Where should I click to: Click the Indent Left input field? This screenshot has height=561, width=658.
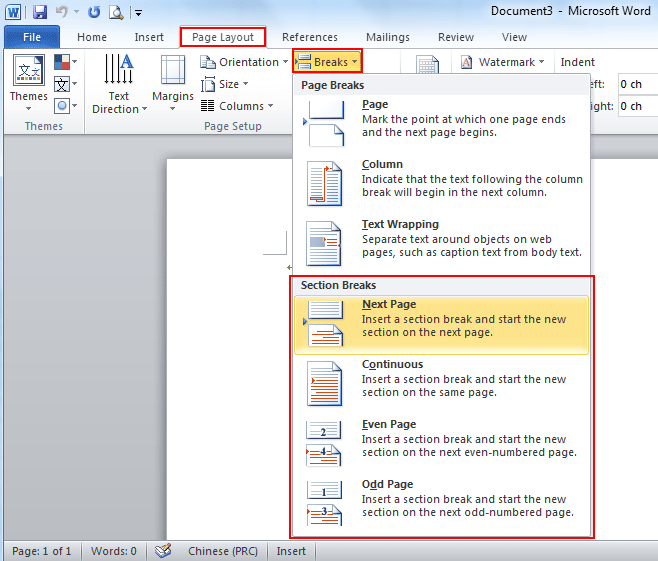coord(637,84)
